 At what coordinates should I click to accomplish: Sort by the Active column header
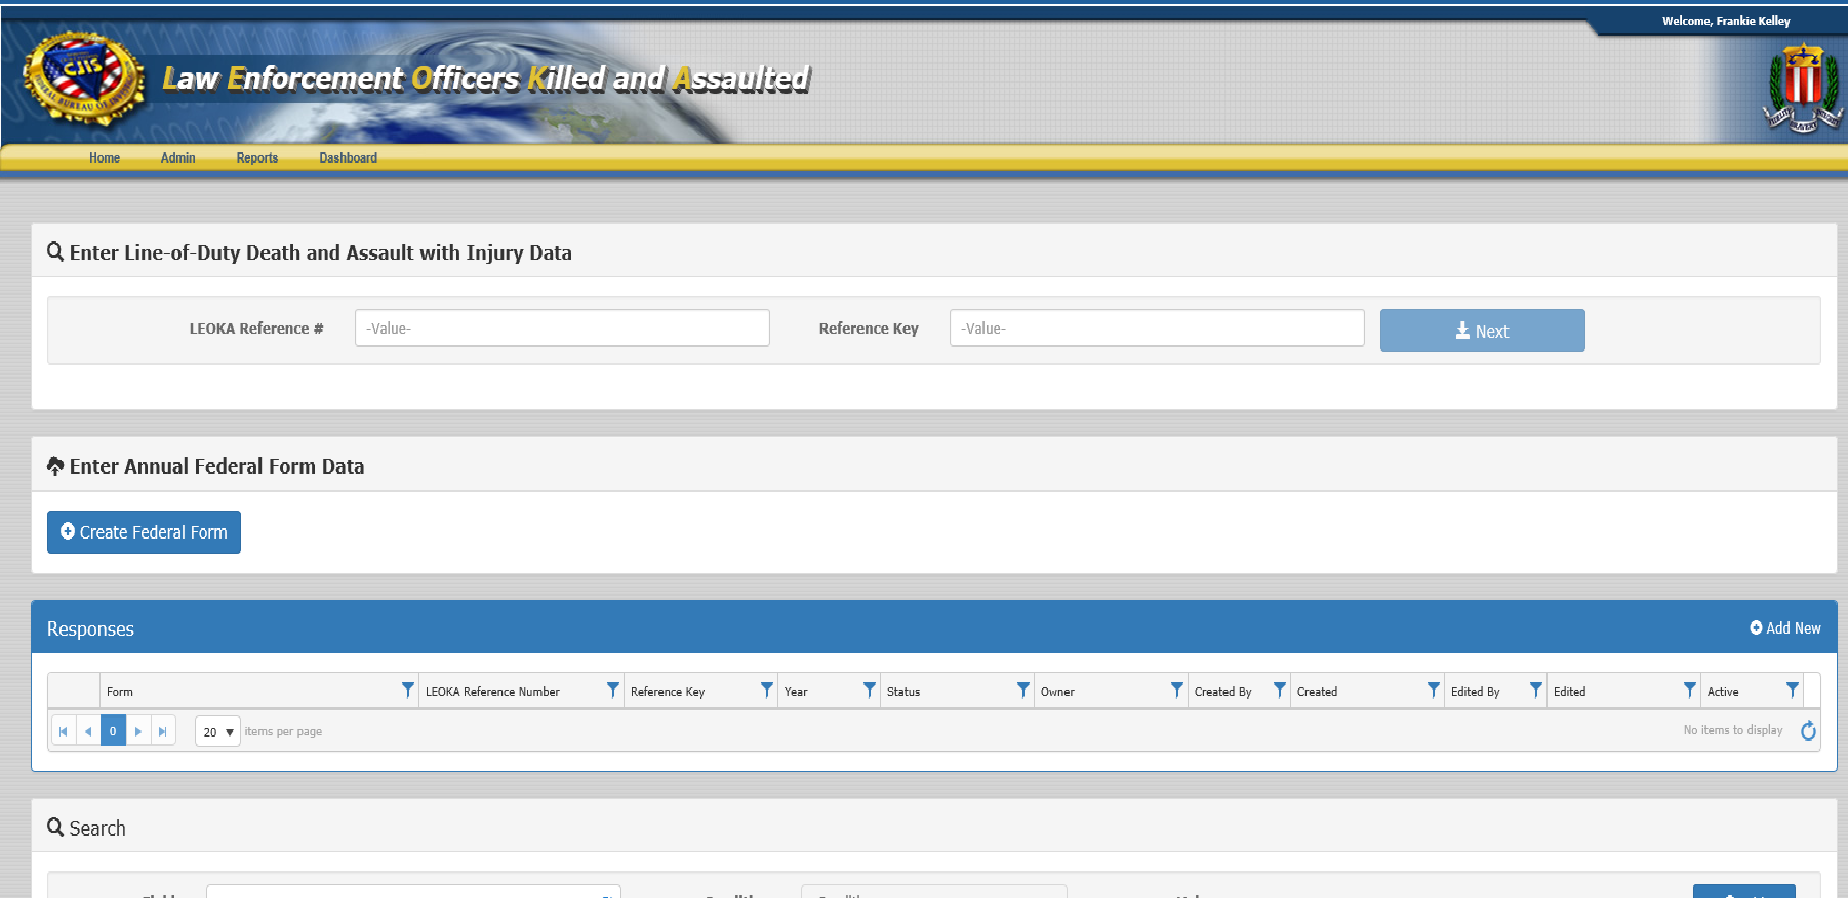click(1723, 692)
